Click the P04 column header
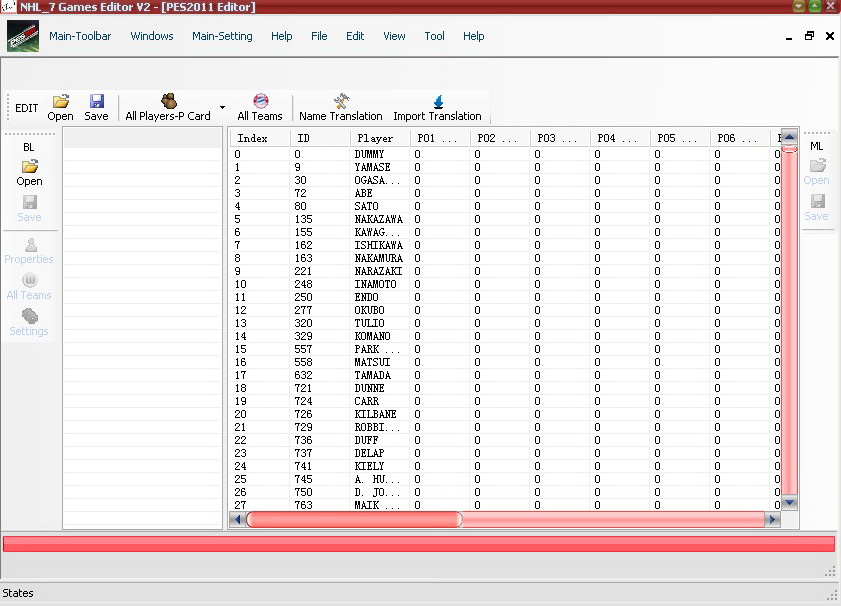 coord(621,138)
